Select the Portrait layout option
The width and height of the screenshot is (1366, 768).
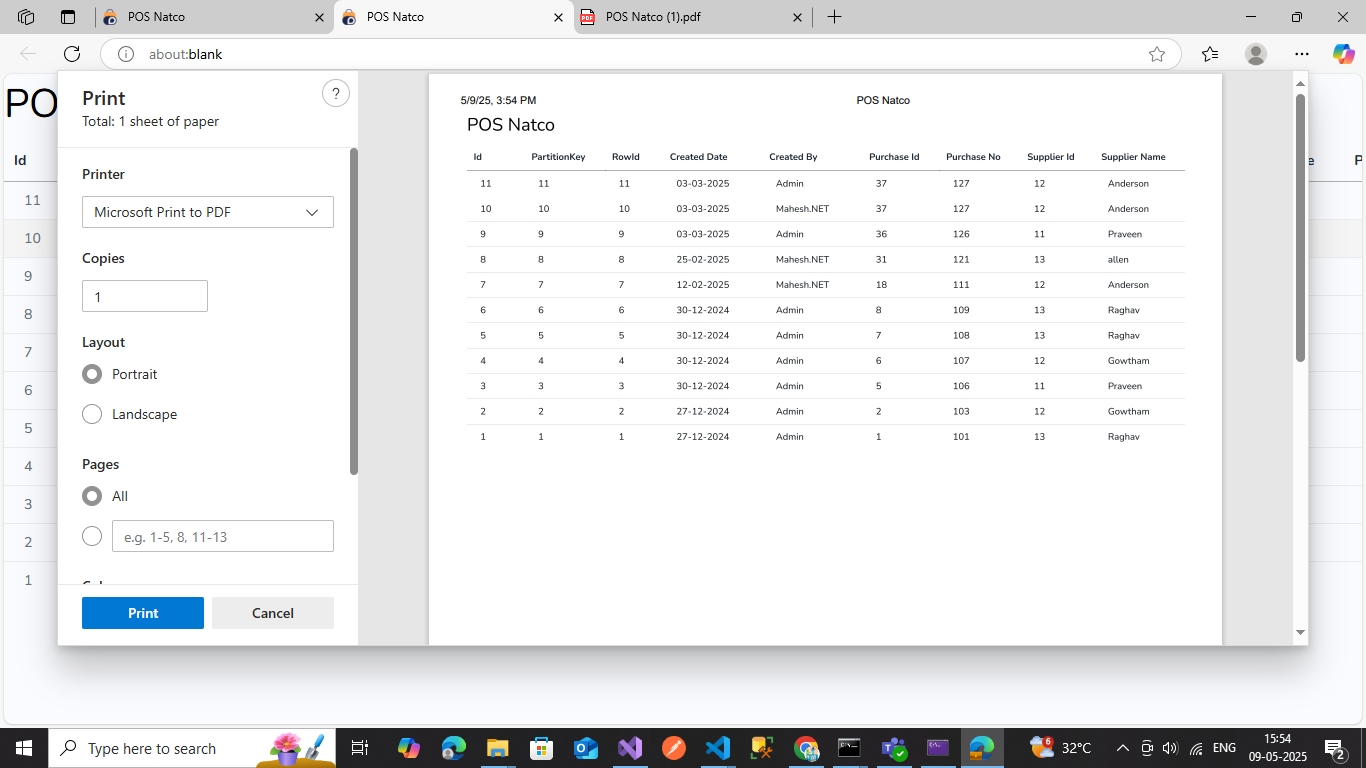92,374
